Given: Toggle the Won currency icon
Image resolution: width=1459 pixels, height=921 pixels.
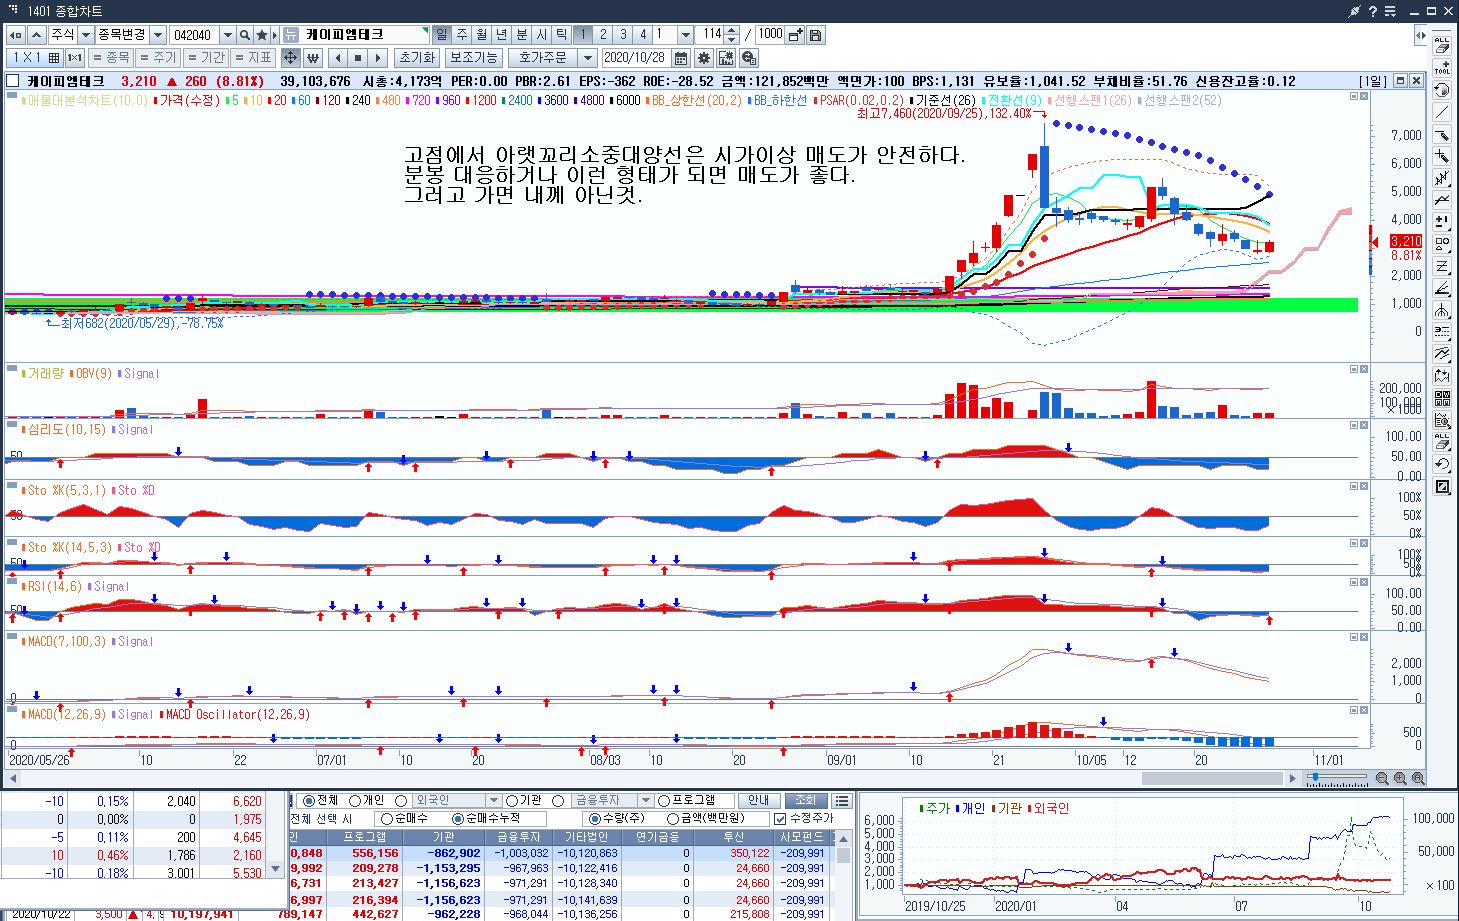Looking at the screenshot, I should (312, 58).
